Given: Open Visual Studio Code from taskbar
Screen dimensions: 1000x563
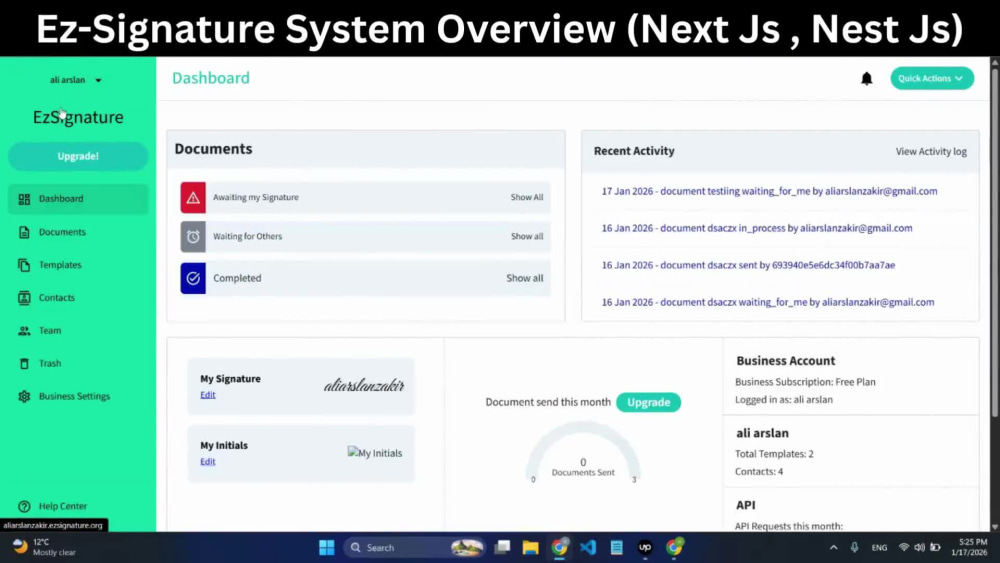Looking at the screenshot, I should point(588,547).
